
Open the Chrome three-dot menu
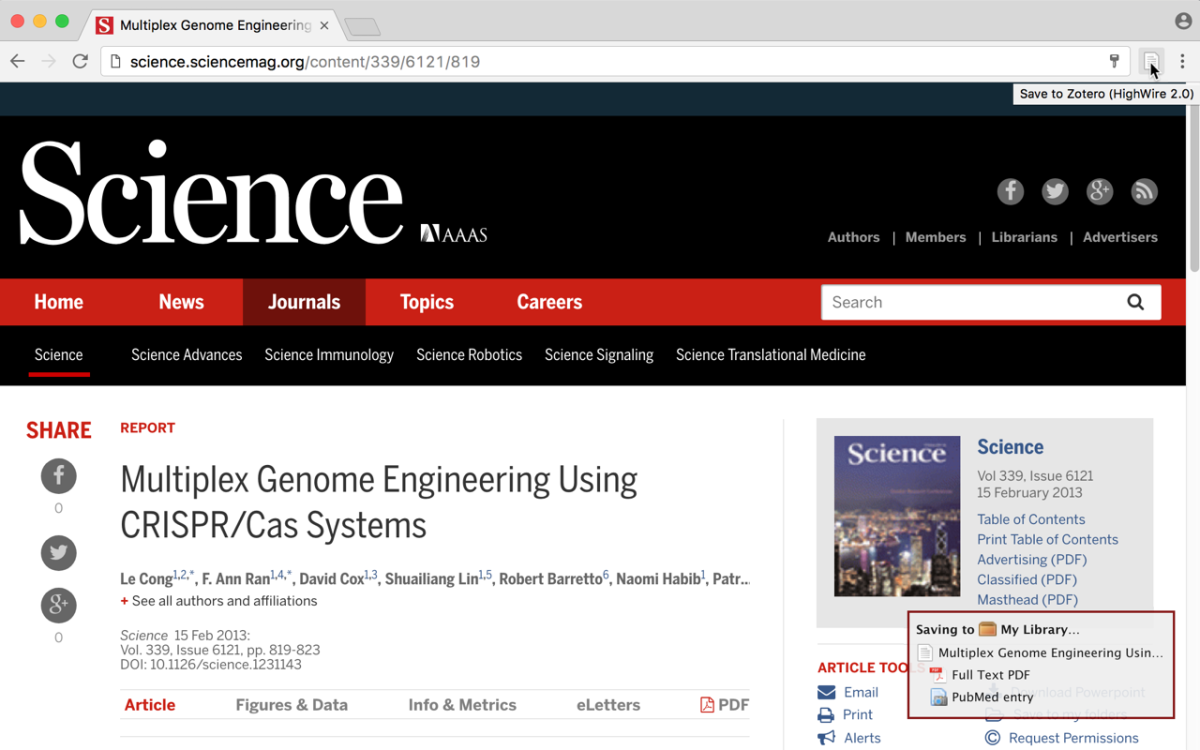pyautogui.click(x=1182, y=62)
